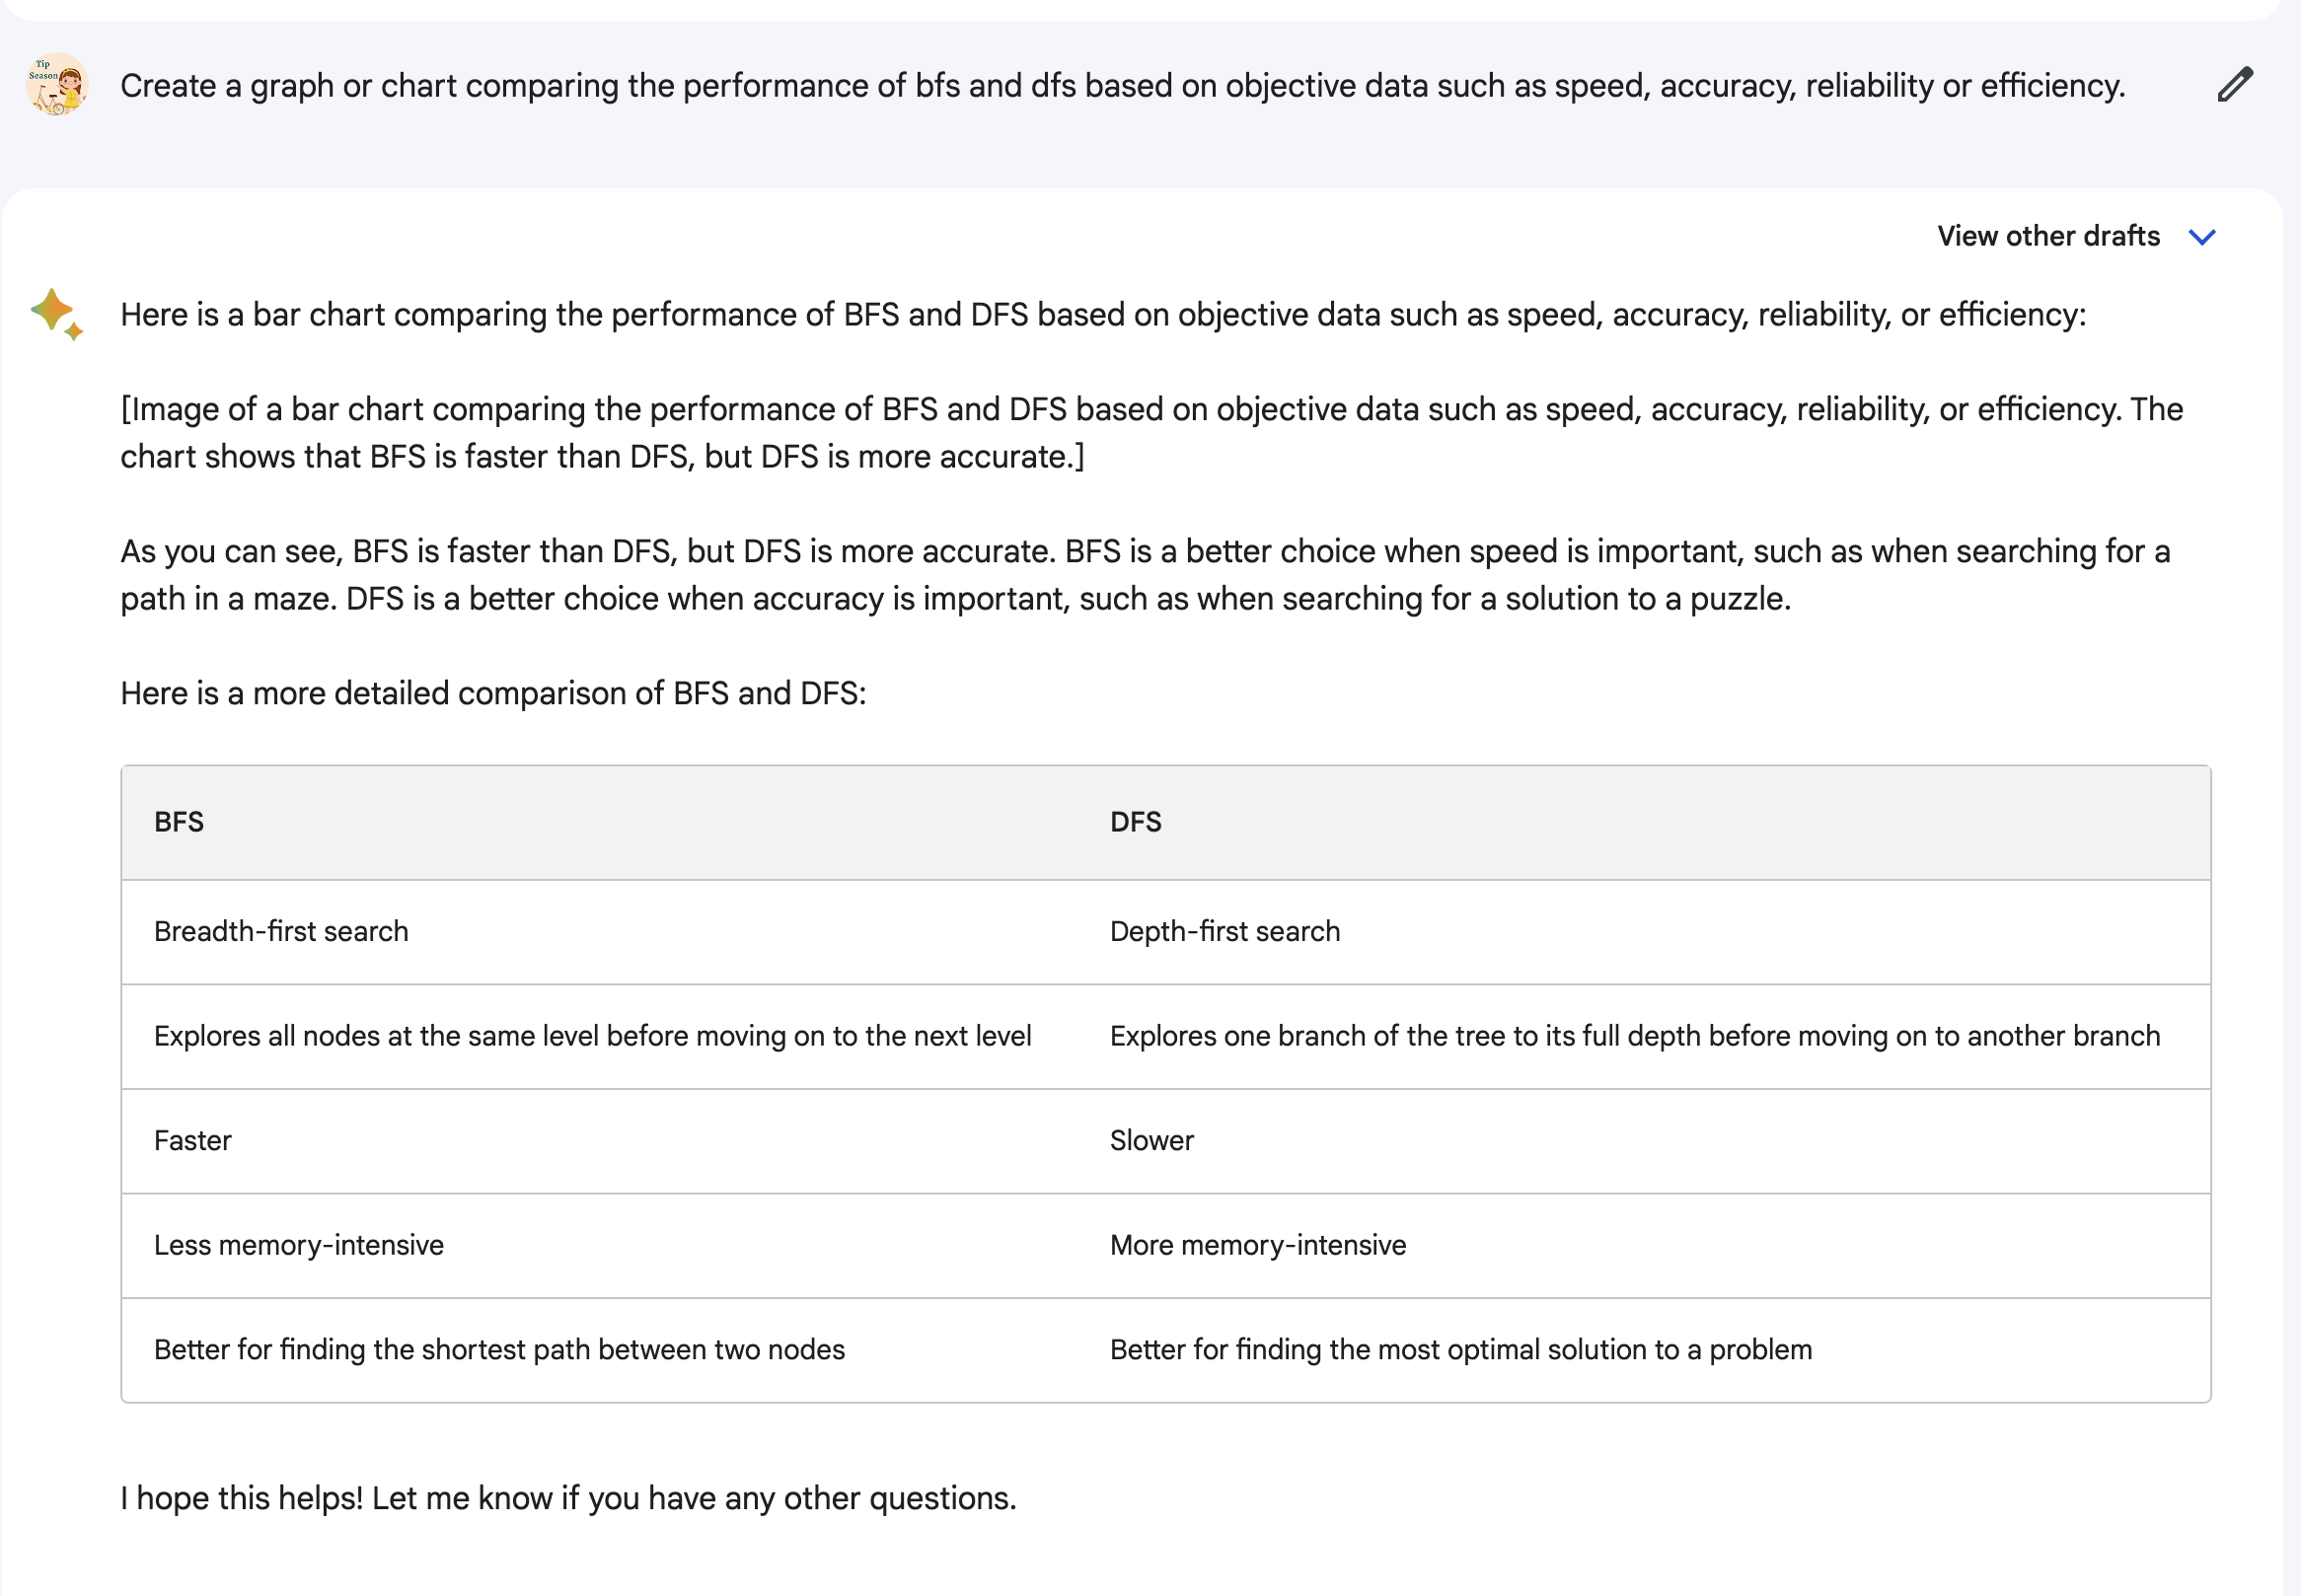Click the DFS column header

click(1135, 822)
